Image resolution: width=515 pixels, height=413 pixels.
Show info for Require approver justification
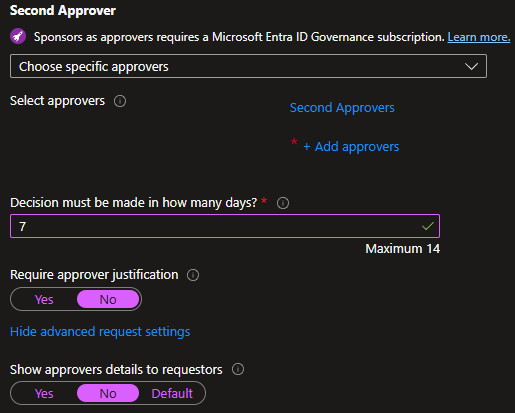(x=193, y=275)
